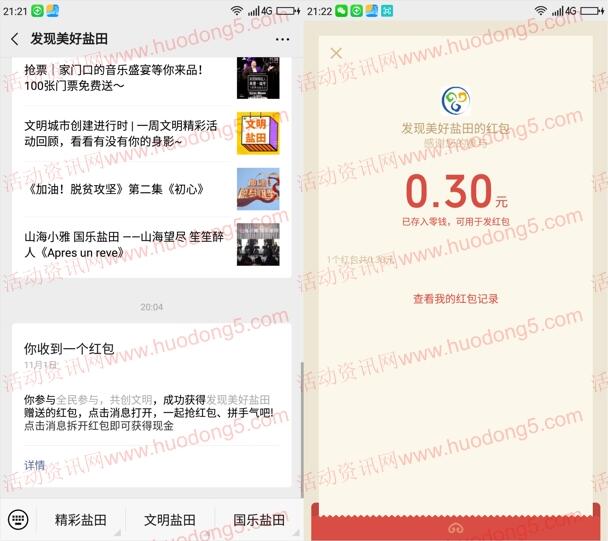Tap the 20:04 timestamp
This screenshot has height=541, width=608.
point(151,307)
